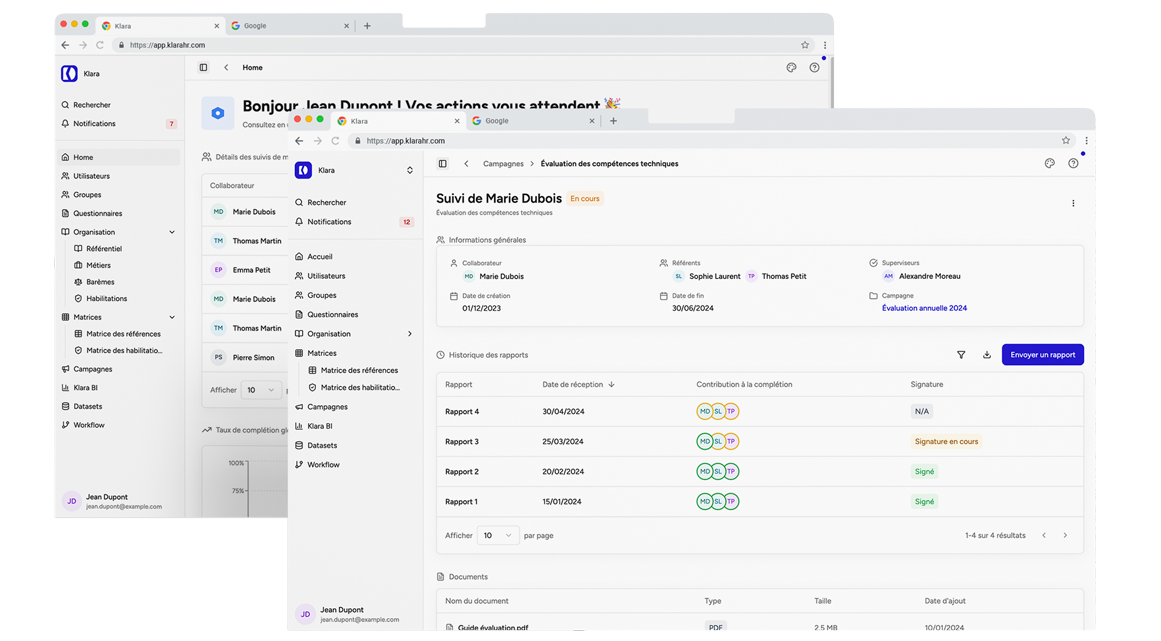Image resolution: width=1161 pixels, height=641 pixels.
Task: Click the download icon beside Envoyer un rapport
Action: [x=987, y=355]
